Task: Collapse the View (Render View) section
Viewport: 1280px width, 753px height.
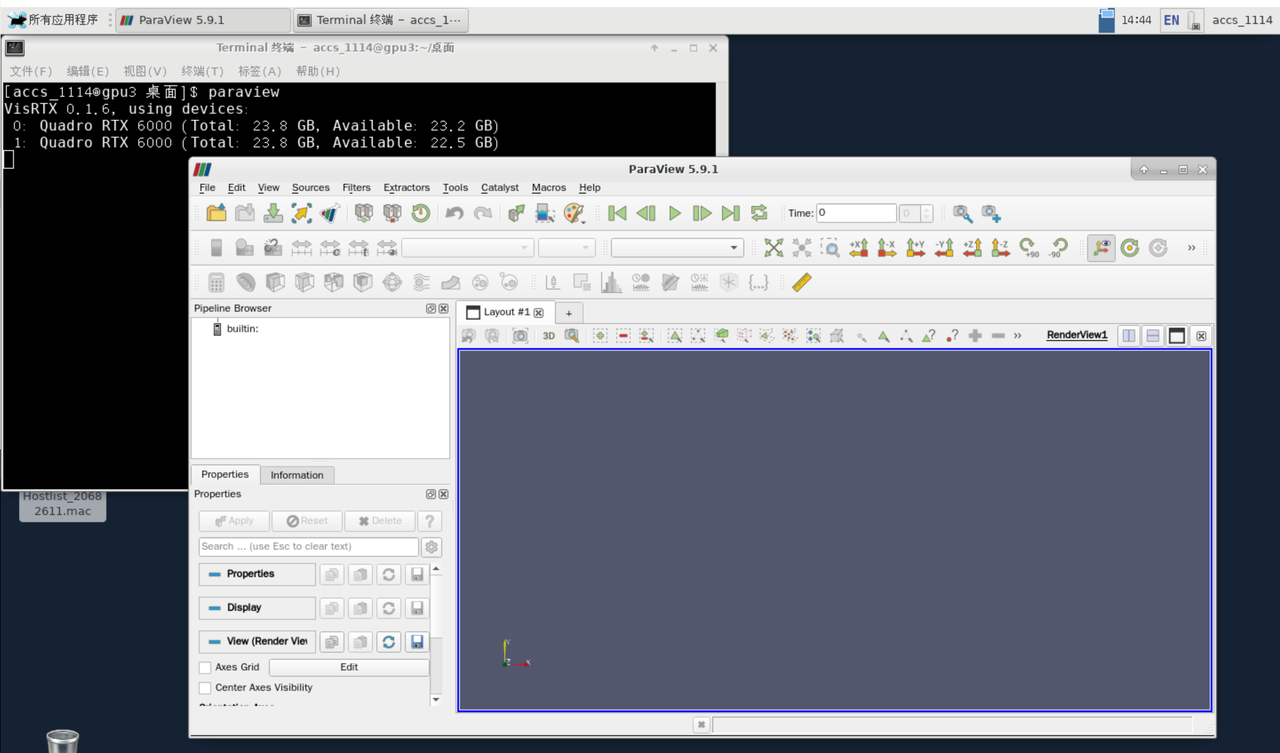Action: [257, 641]
